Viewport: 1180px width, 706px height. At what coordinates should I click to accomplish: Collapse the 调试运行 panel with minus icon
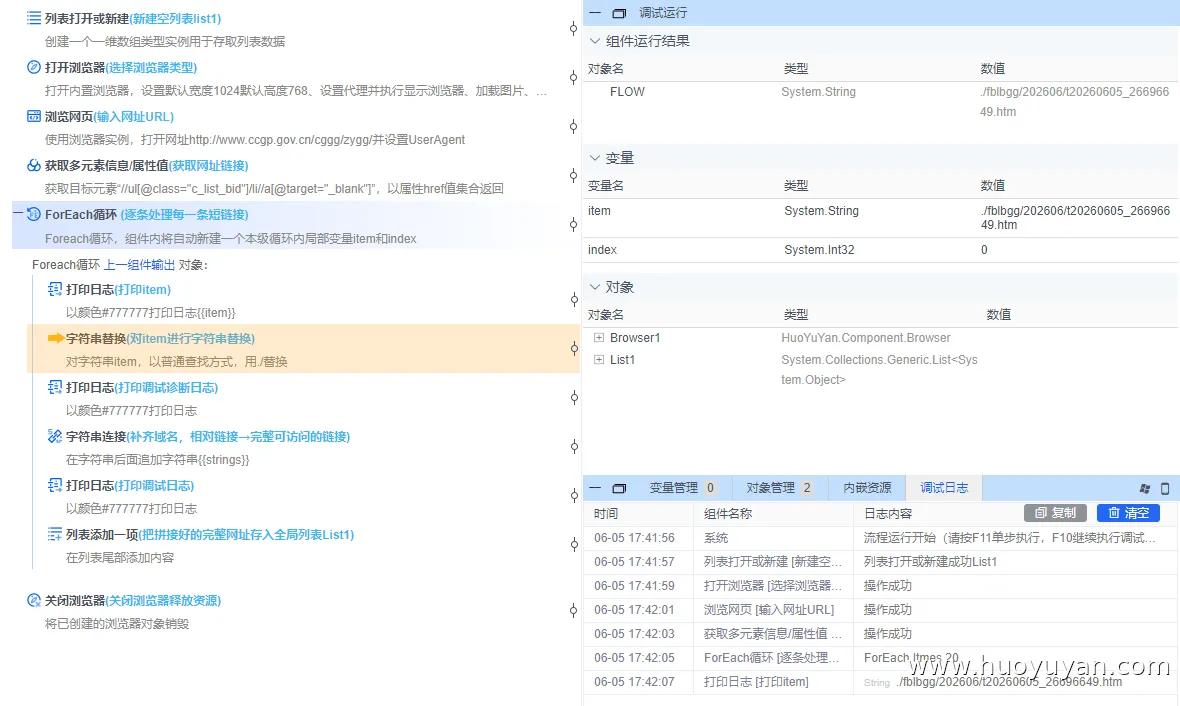(595, 13)
